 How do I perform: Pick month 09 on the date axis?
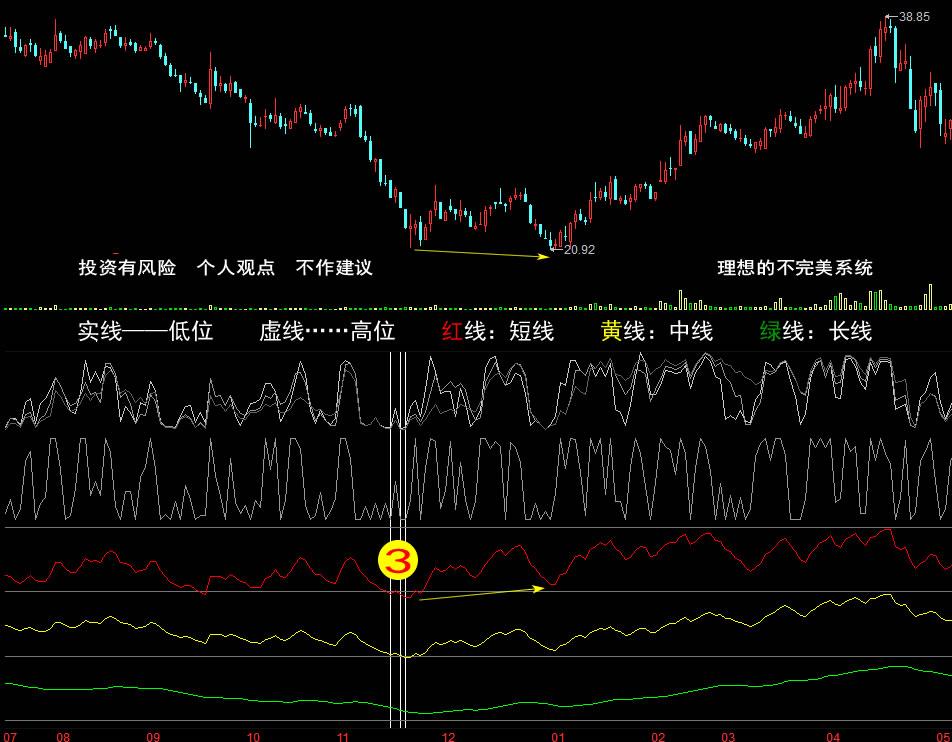[x=152, y=735]
